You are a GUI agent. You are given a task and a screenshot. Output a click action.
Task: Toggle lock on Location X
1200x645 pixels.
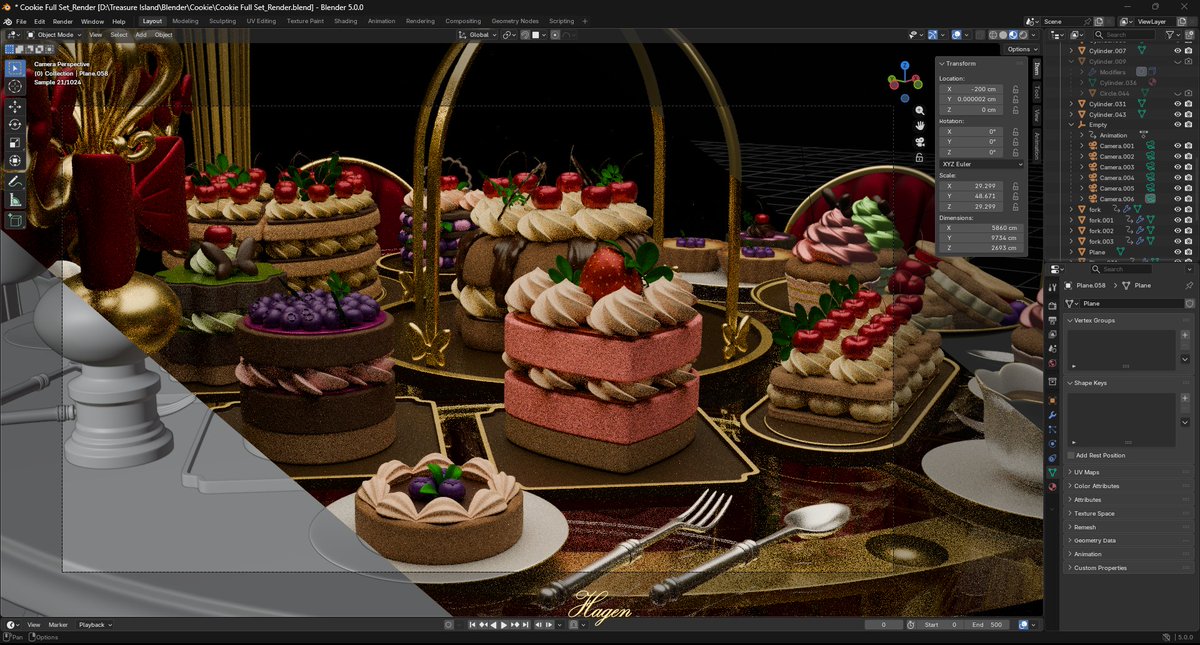click(1015, 89)
